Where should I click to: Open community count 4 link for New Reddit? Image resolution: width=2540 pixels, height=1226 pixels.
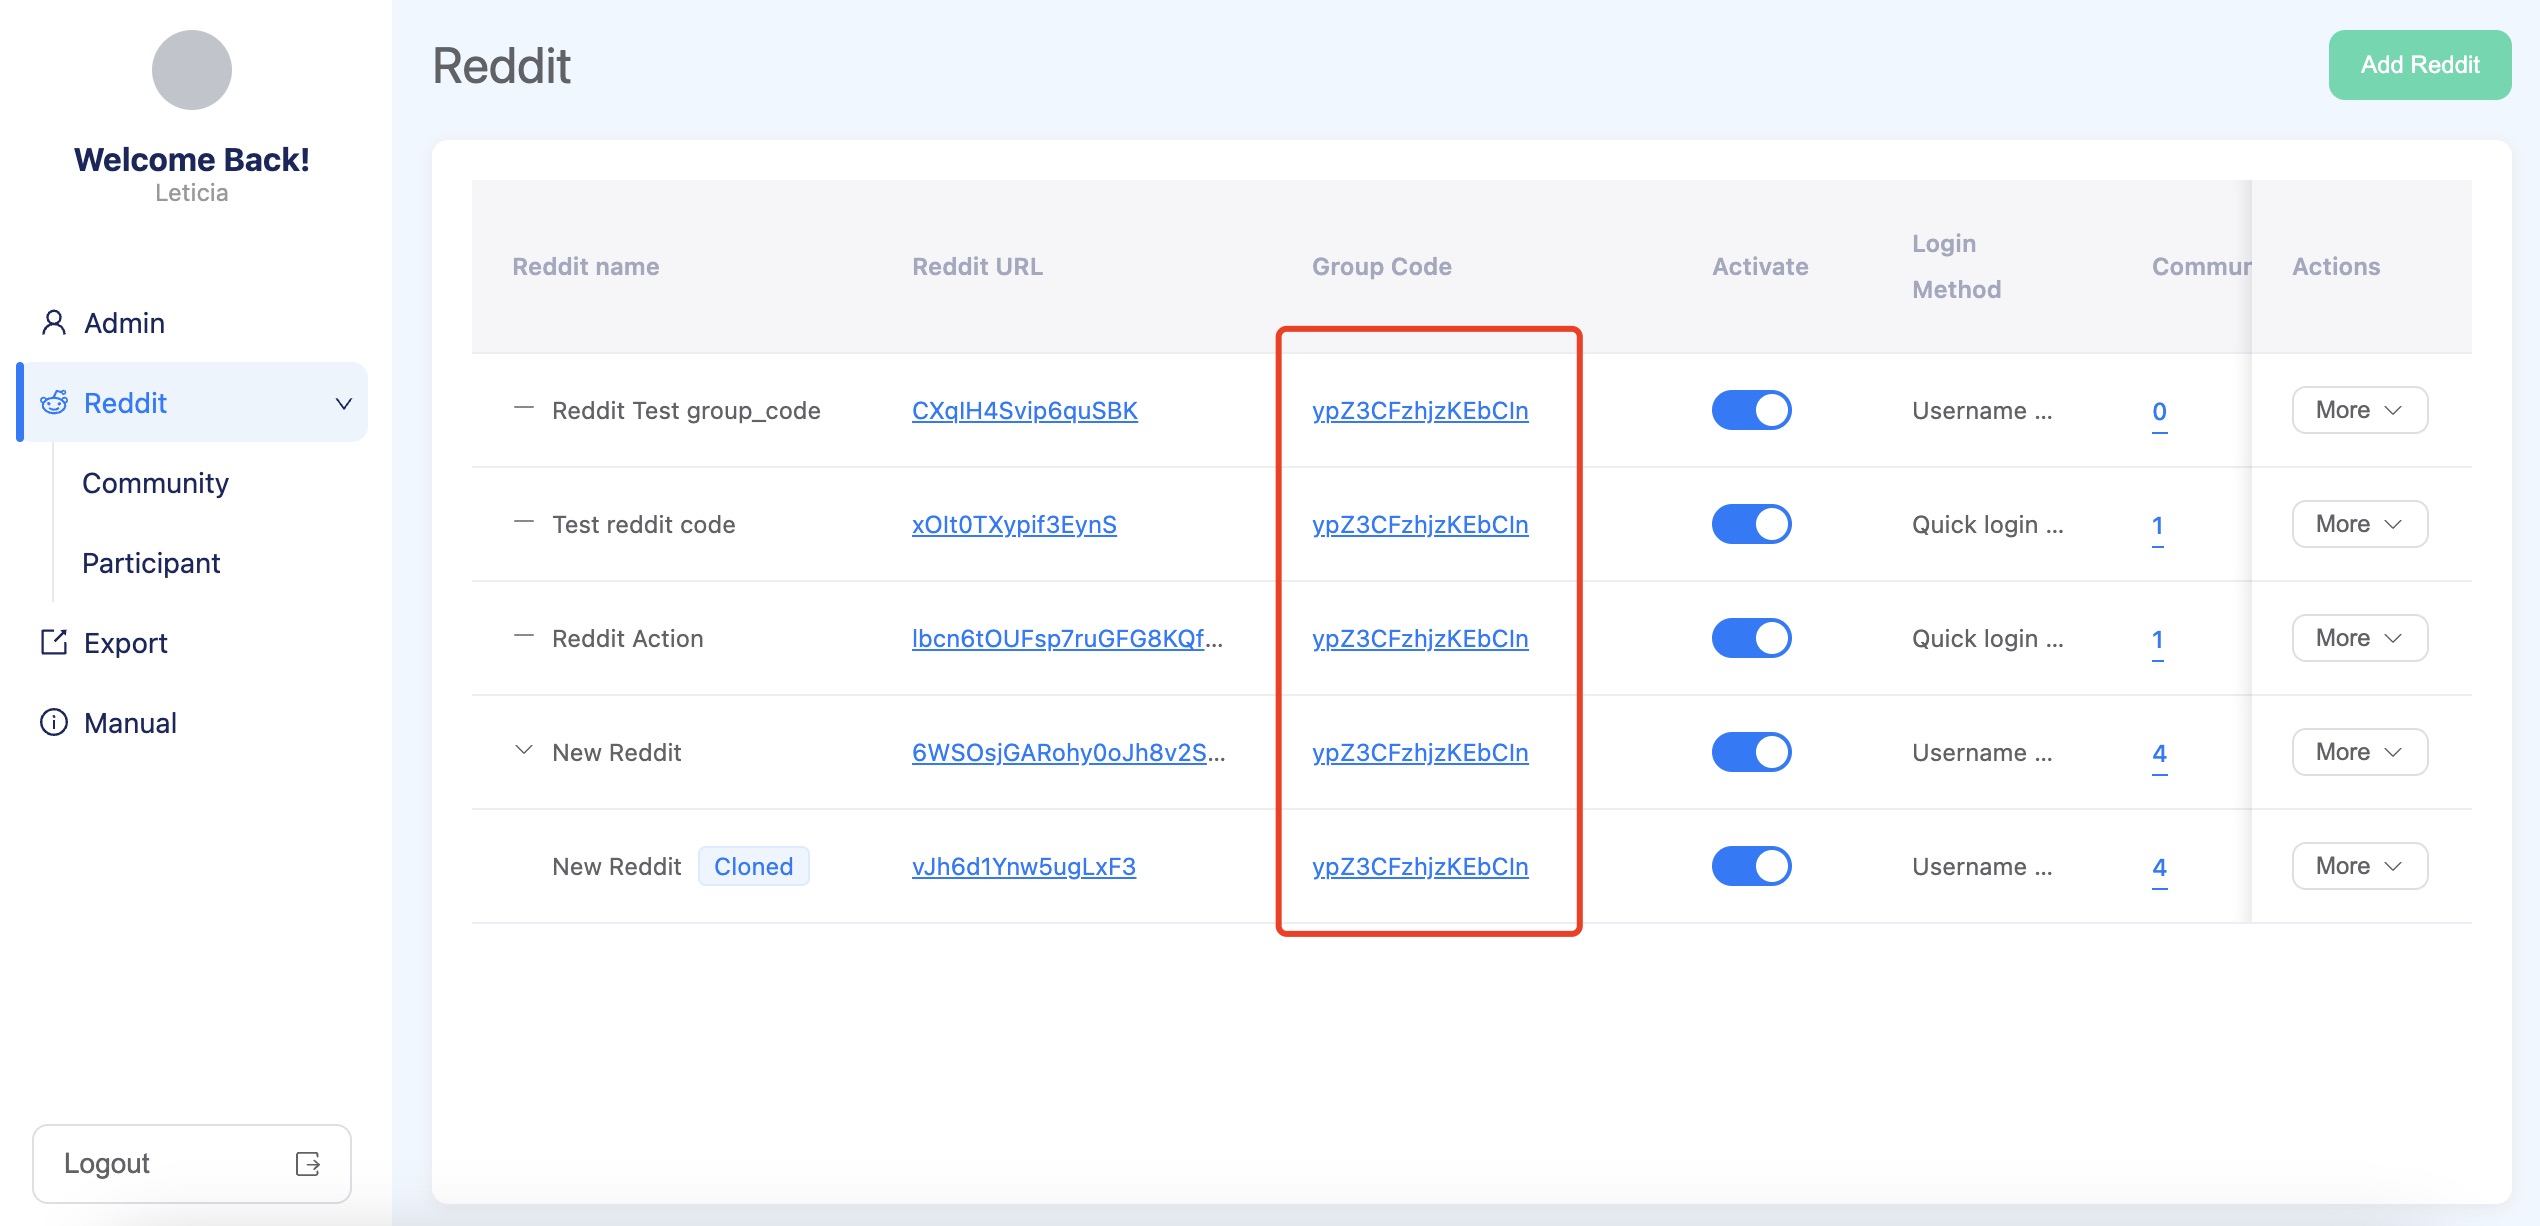click(2159, 753)
